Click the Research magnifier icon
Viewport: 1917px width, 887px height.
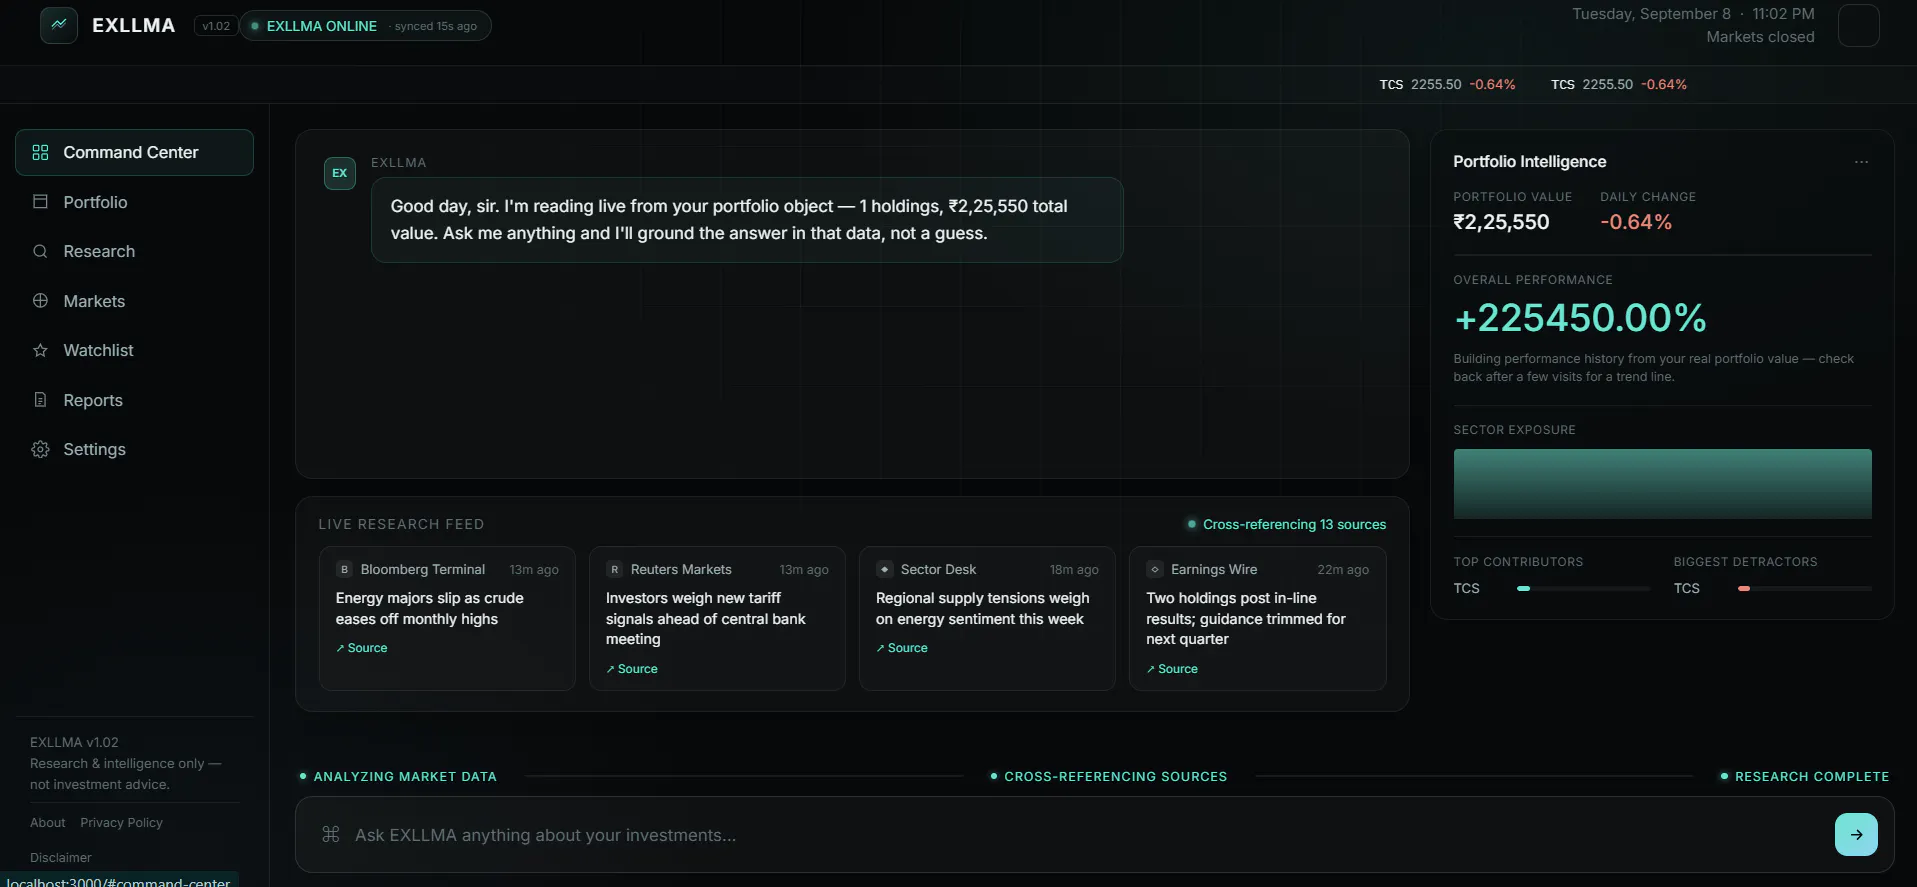point(40,251)
